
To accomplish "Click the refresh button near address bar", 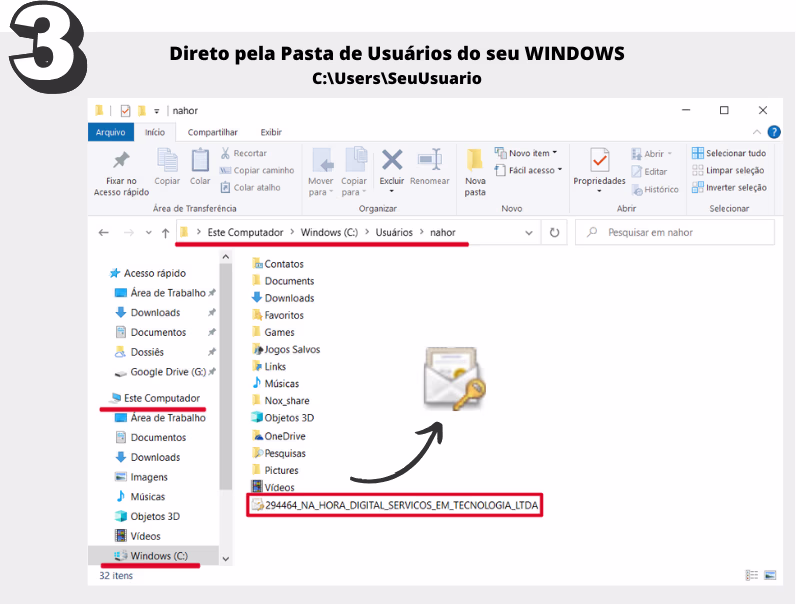I will click(x=554, y=232).
